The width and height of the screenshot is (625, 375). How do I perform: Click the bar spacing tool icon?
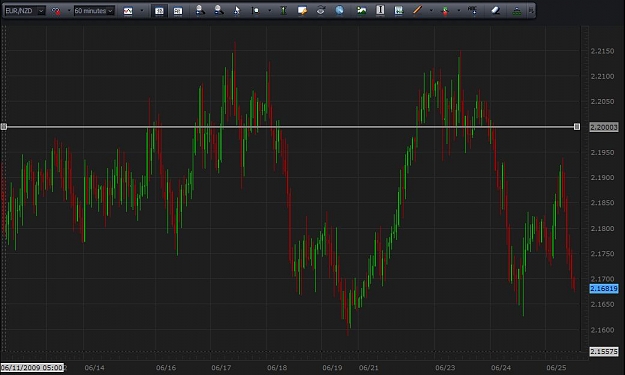coord(256,11)
